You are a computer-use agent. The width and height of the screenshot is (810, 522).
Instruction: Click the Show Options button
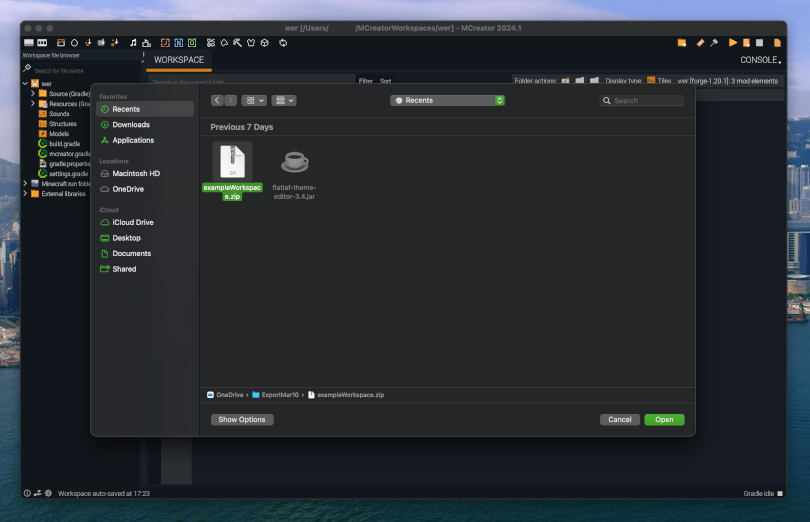(242, 420)
